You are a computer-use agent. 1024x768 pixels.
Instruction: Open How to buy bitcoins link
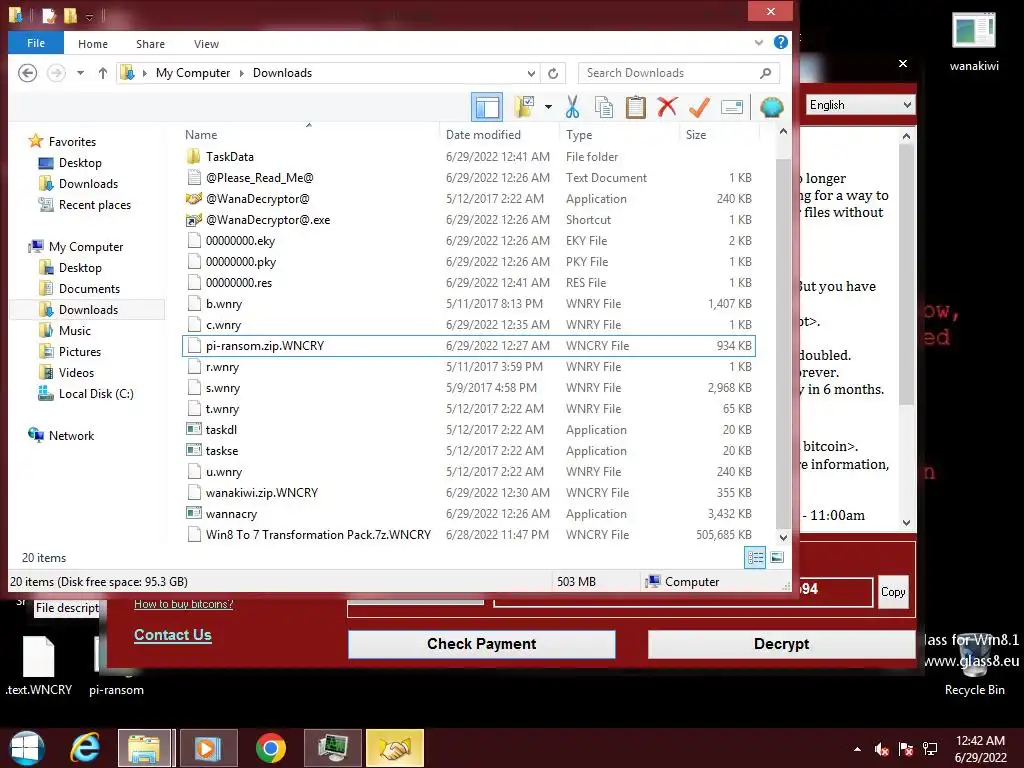(184, 604)
